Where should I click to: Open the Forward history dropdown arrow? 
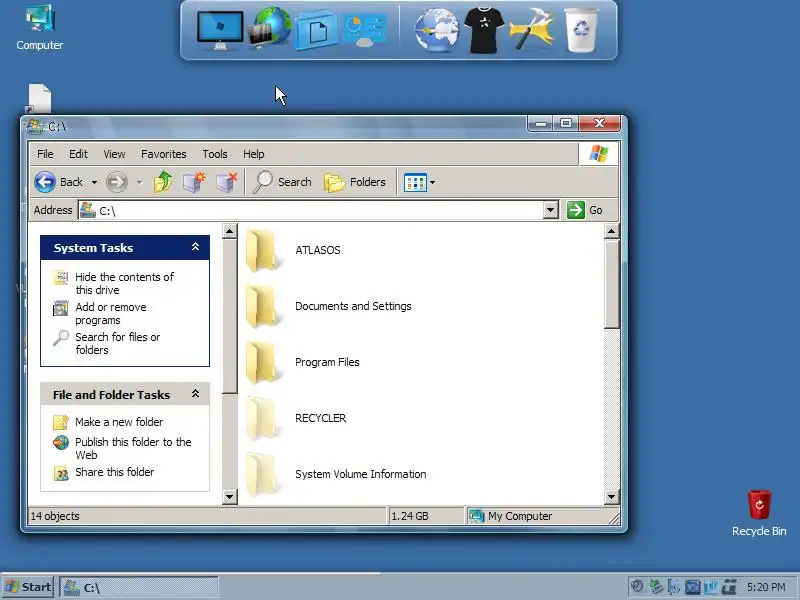coord(139,182)
